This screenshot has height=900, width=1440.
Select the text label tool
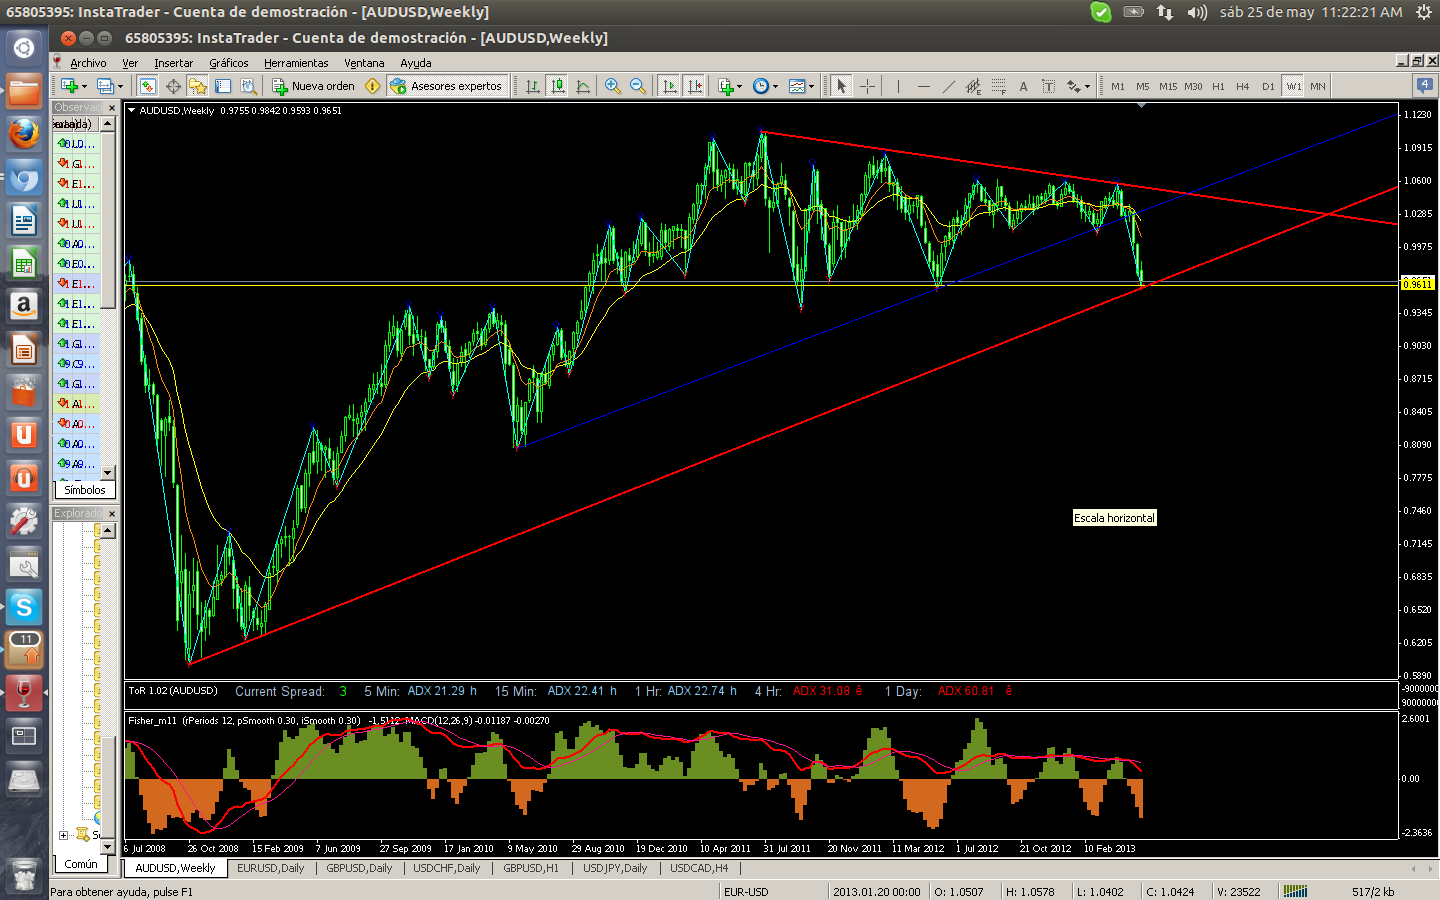point(1023,86)
